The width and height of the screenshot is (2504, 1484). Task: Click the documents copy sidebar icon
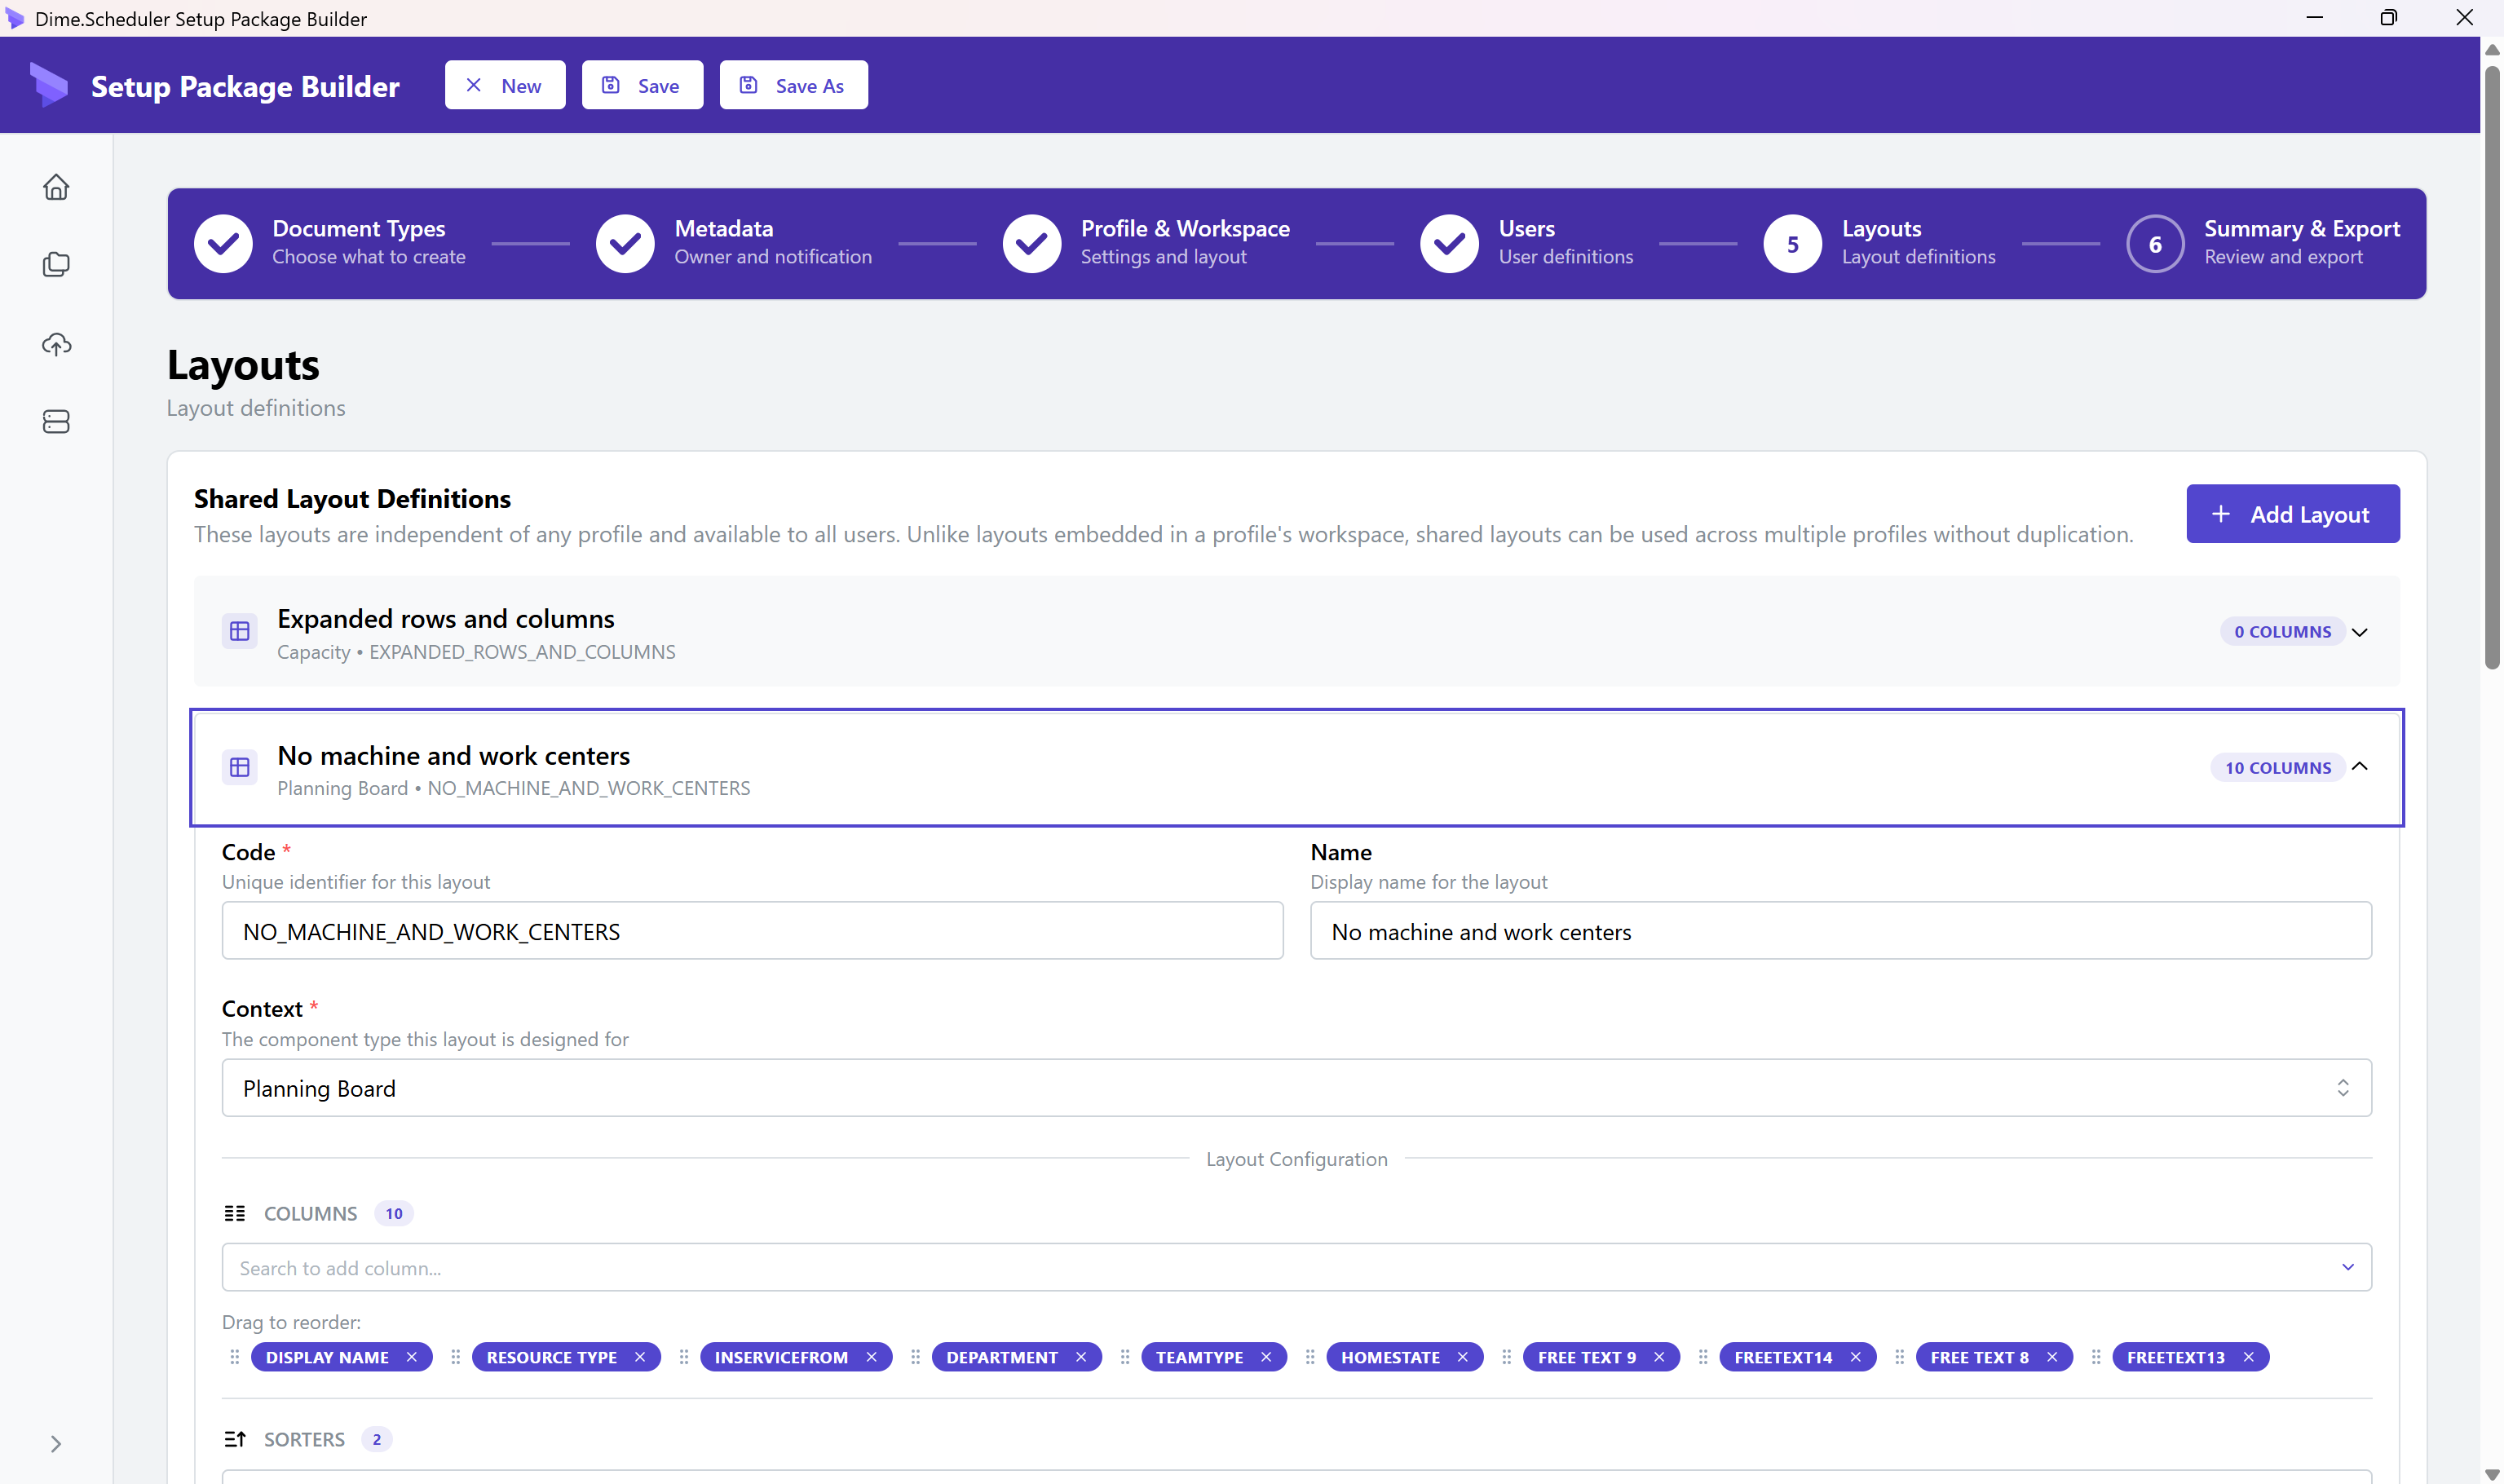point(56,264)
